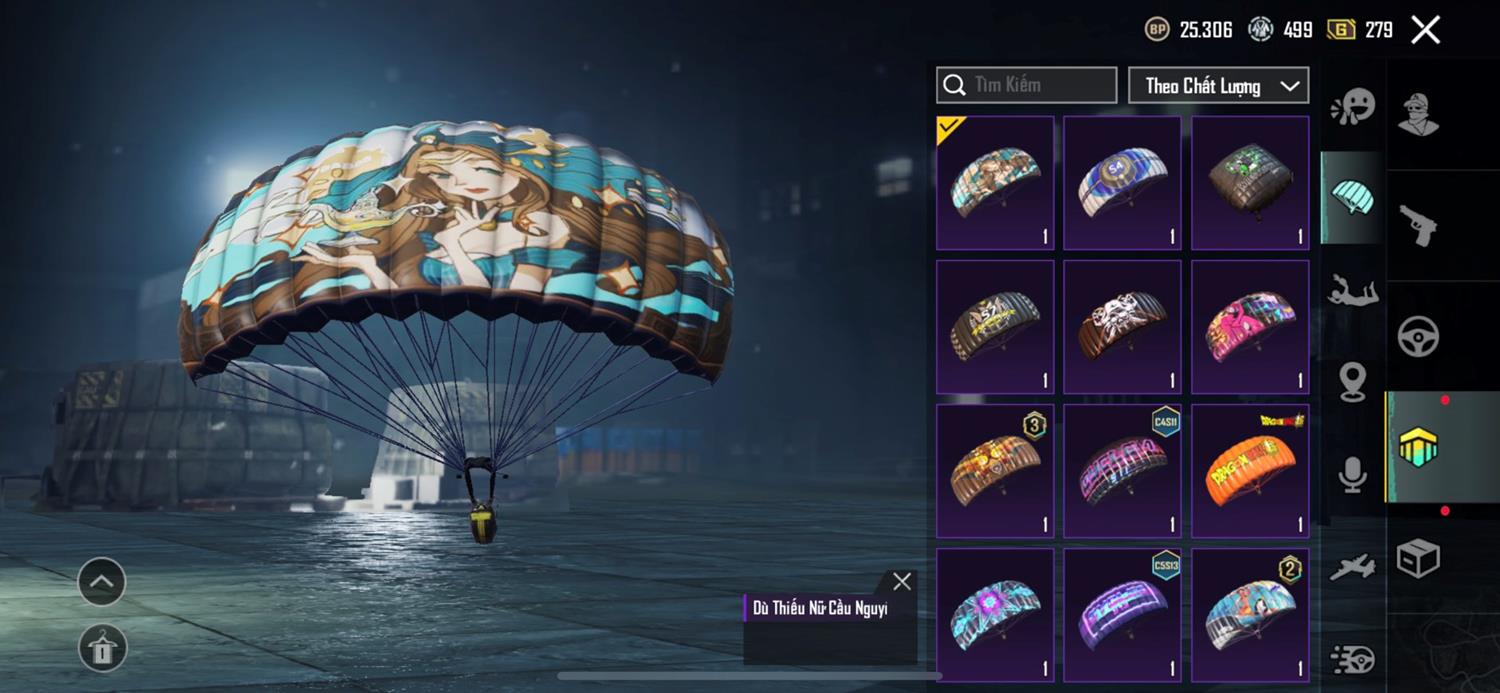Open the airplane skins category icon
This screenshot has width=1500, height=693.
1353,567
